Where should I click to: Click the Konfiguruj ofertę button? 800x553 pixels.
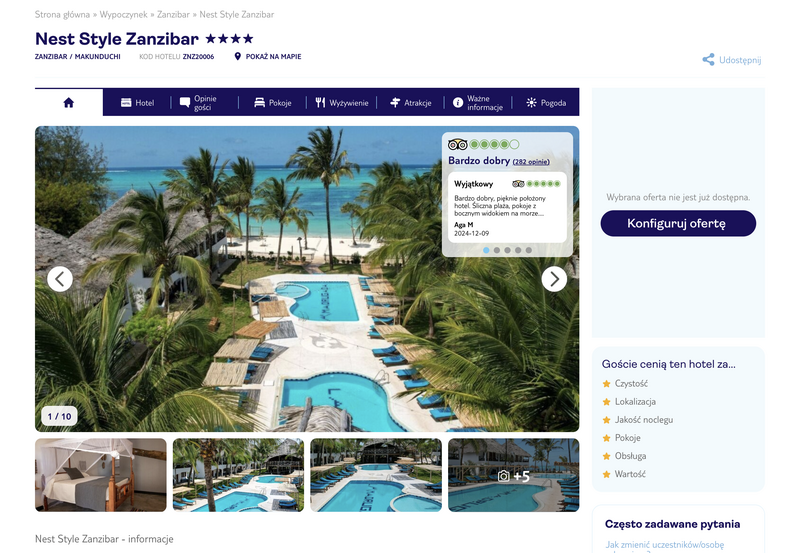coord(678,223)
